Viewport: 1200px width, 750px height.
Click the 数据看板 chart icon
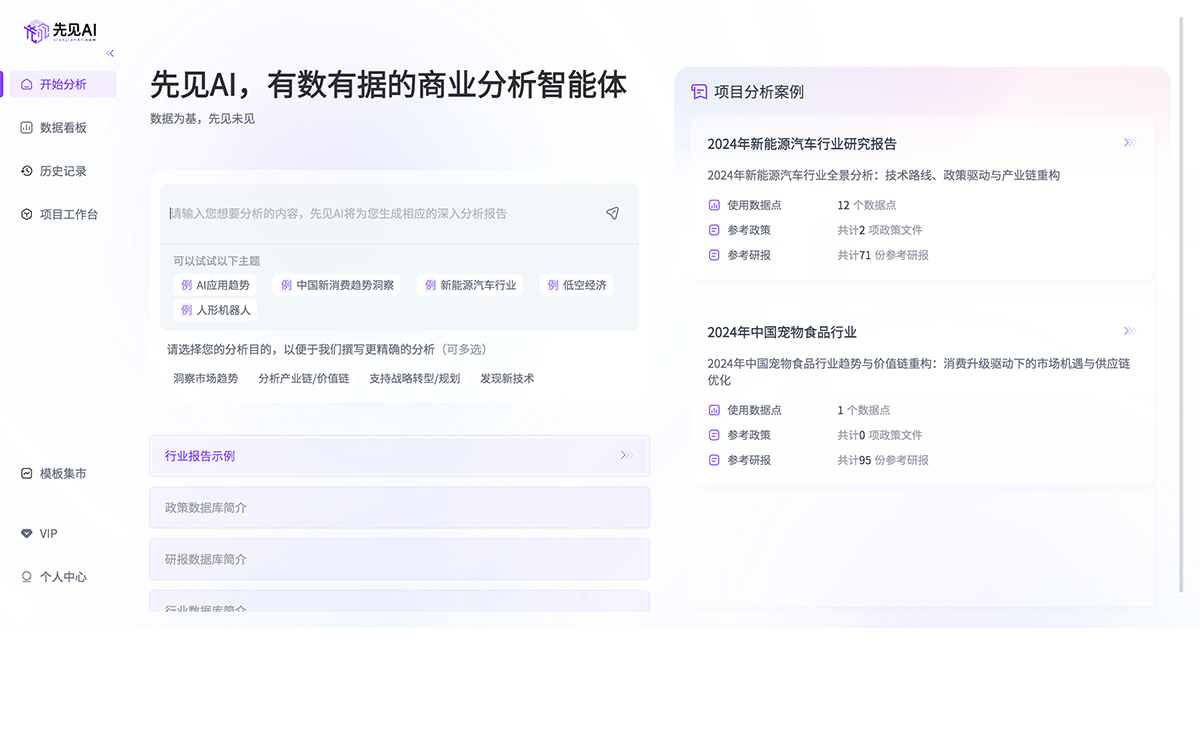tap(27, 128)
